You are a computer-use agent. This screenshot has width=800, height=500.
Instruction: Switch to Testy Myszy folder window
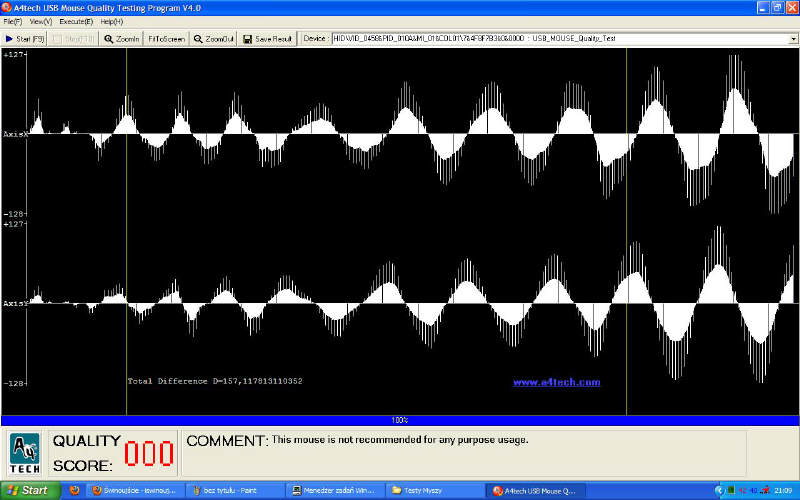435,490
